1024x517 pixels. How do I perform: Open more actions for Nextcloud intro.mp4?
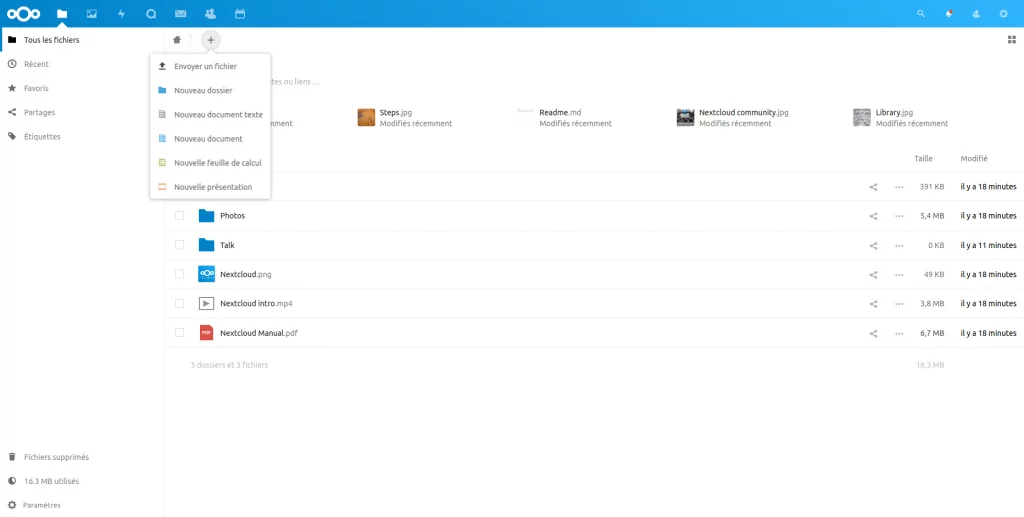pos(899,304)
